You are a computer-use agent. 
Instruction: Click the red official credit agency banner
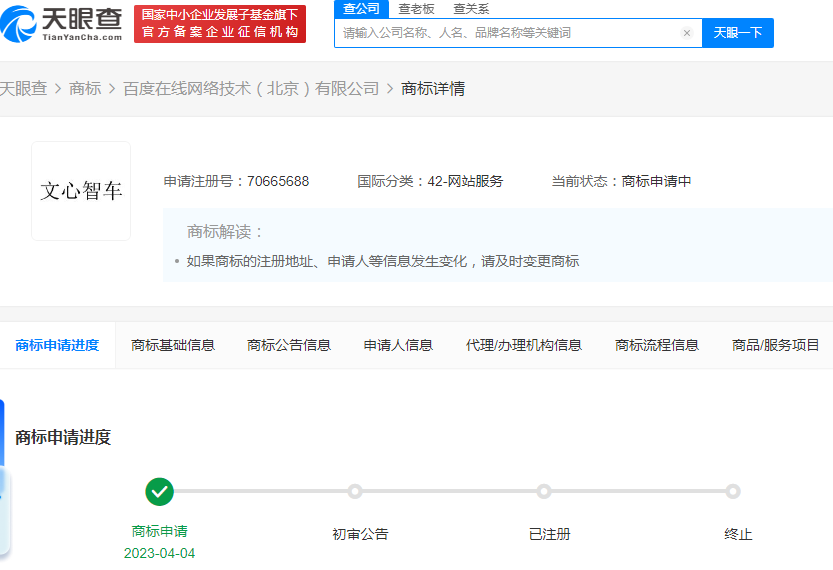click(220, 24)
